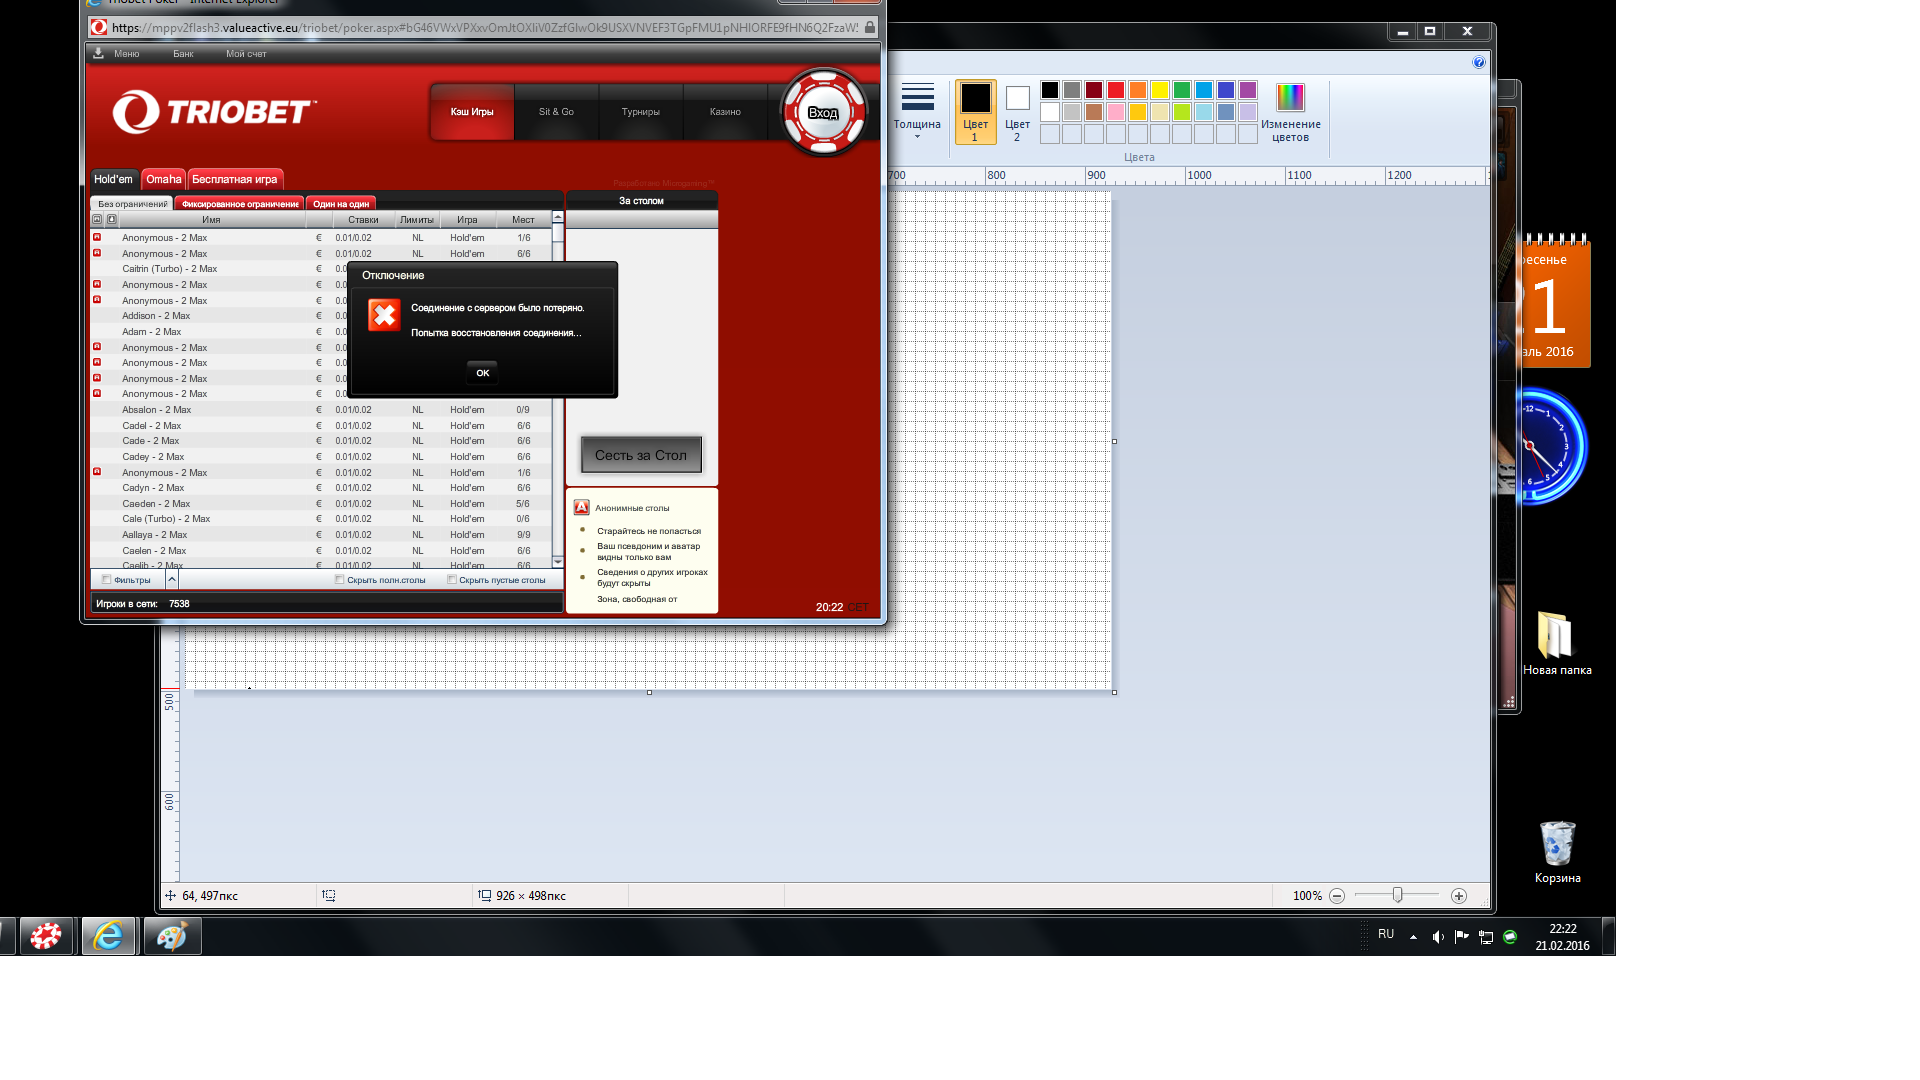
Task: Click the second small icon in the table list header
Action: coord(112,219)
